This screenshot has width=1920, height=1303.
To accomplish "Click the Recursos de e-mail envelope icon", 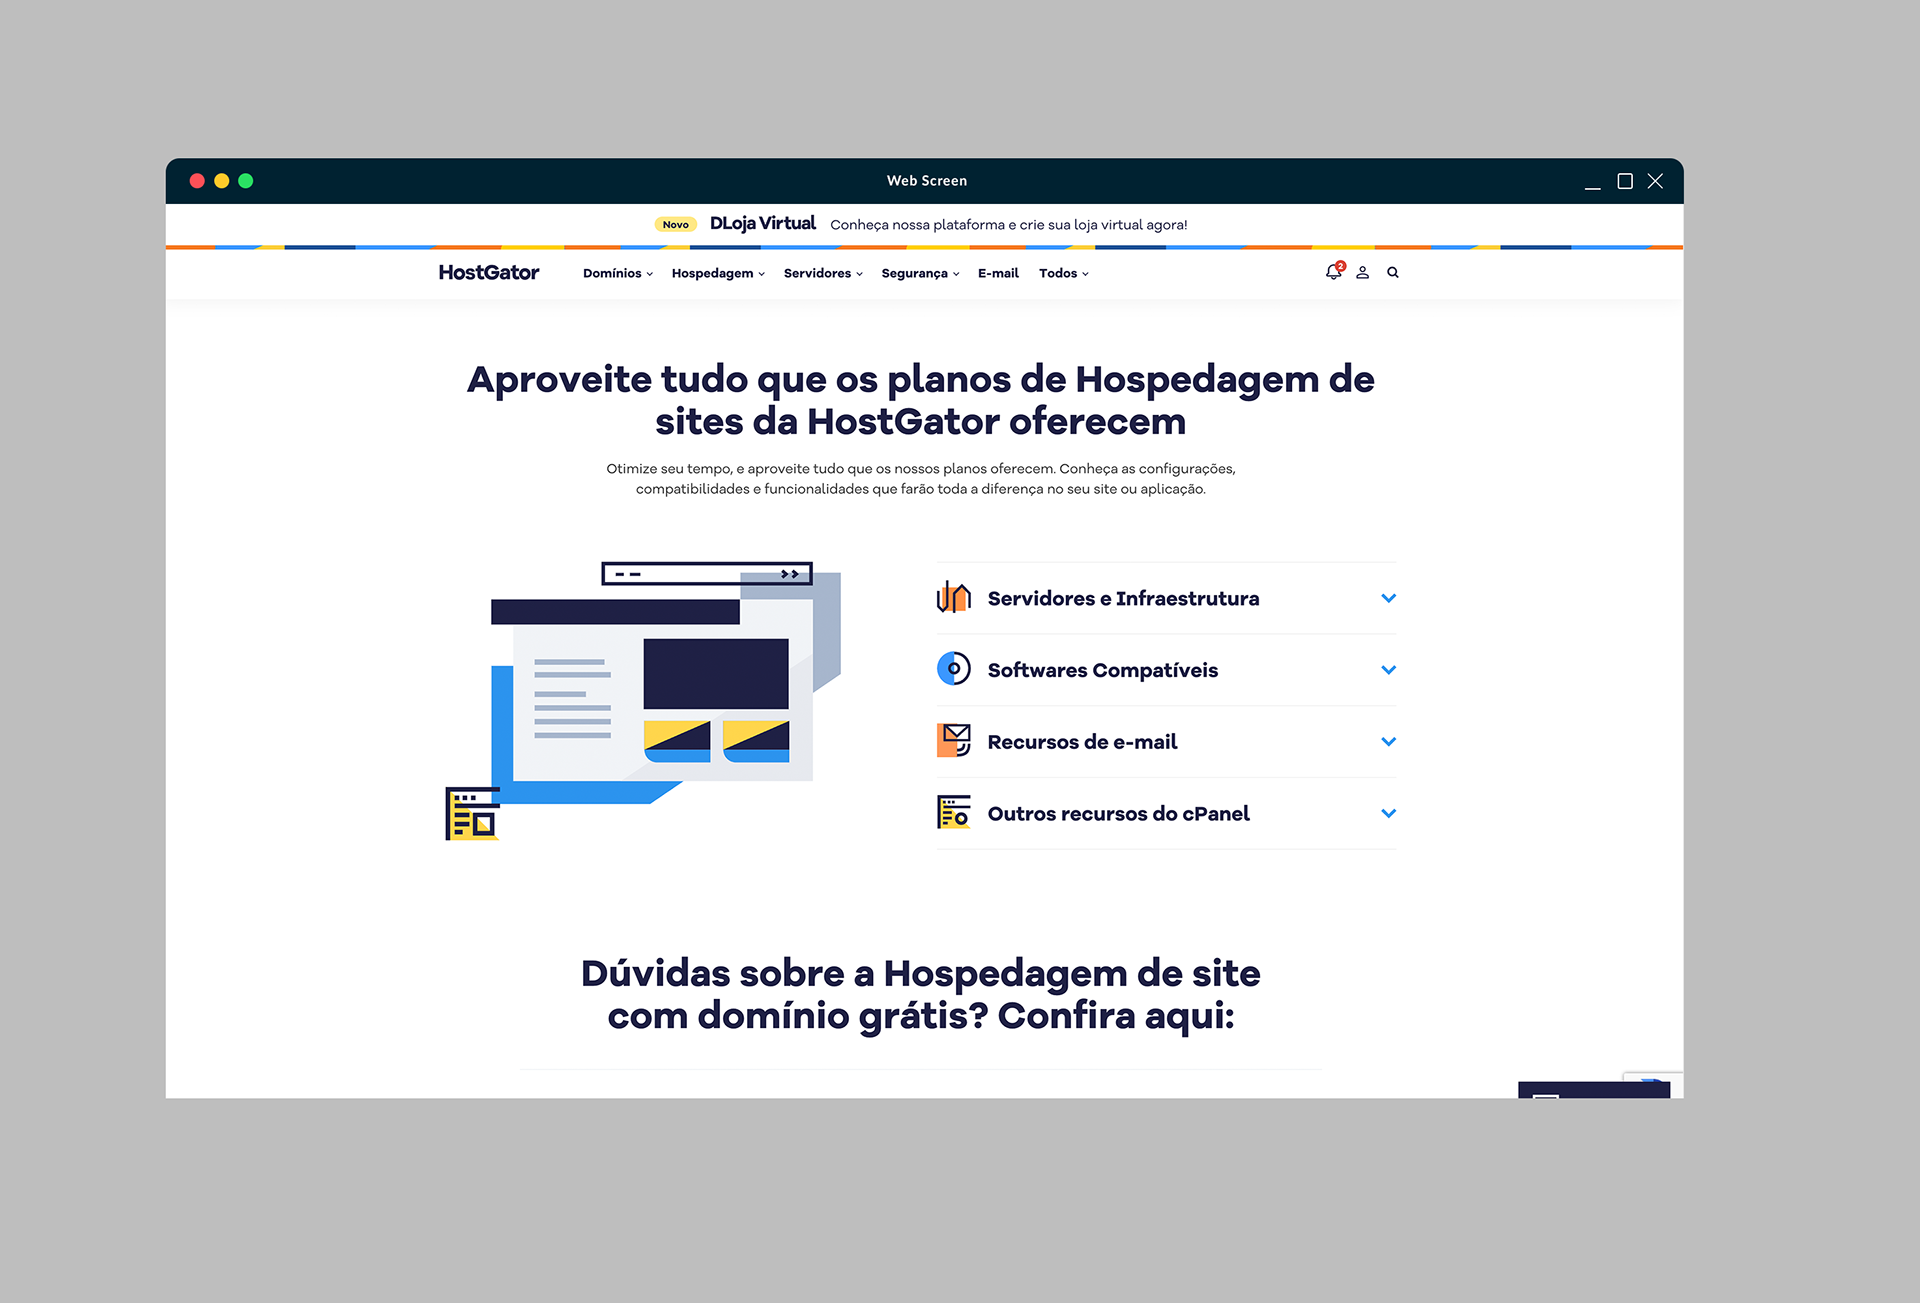I will click(953, 741).
